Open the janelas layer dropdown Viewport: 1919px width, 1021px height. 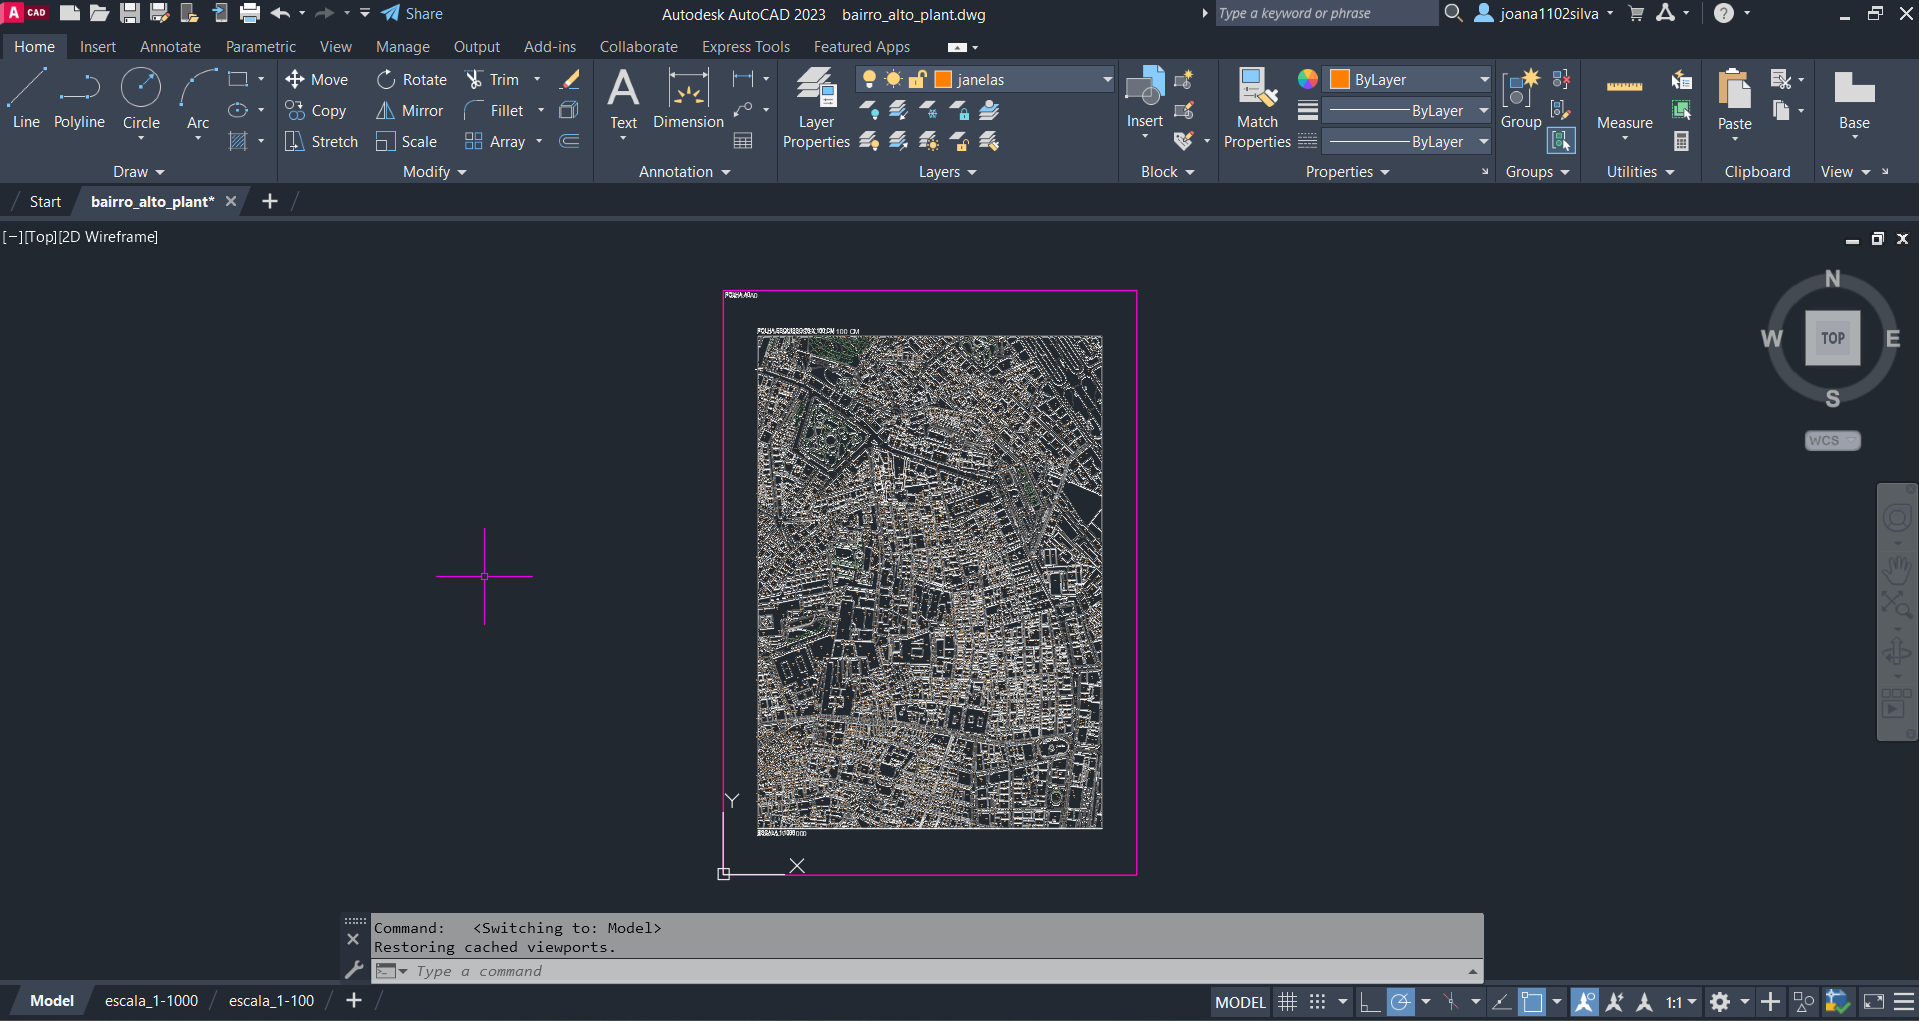point(1107,80)
